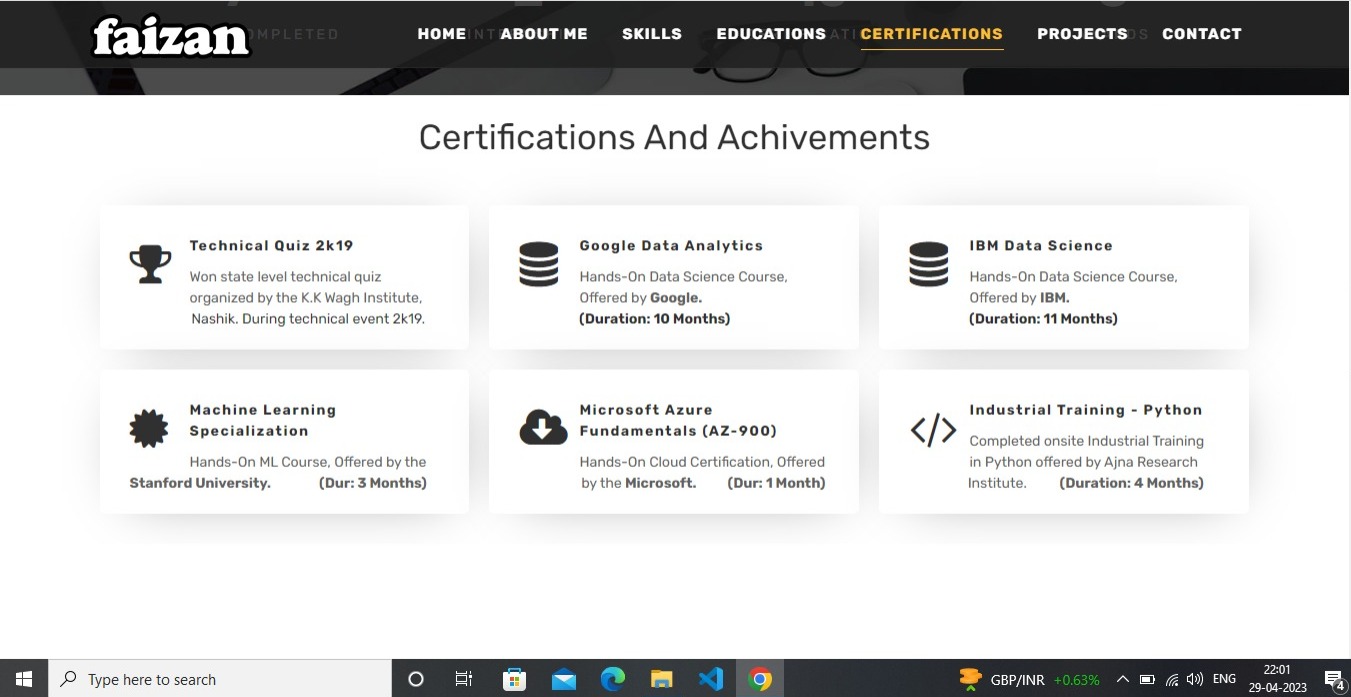Switch to the PROJECTS section
The width and height of the screenshot is (1351, 697).
1083,33
